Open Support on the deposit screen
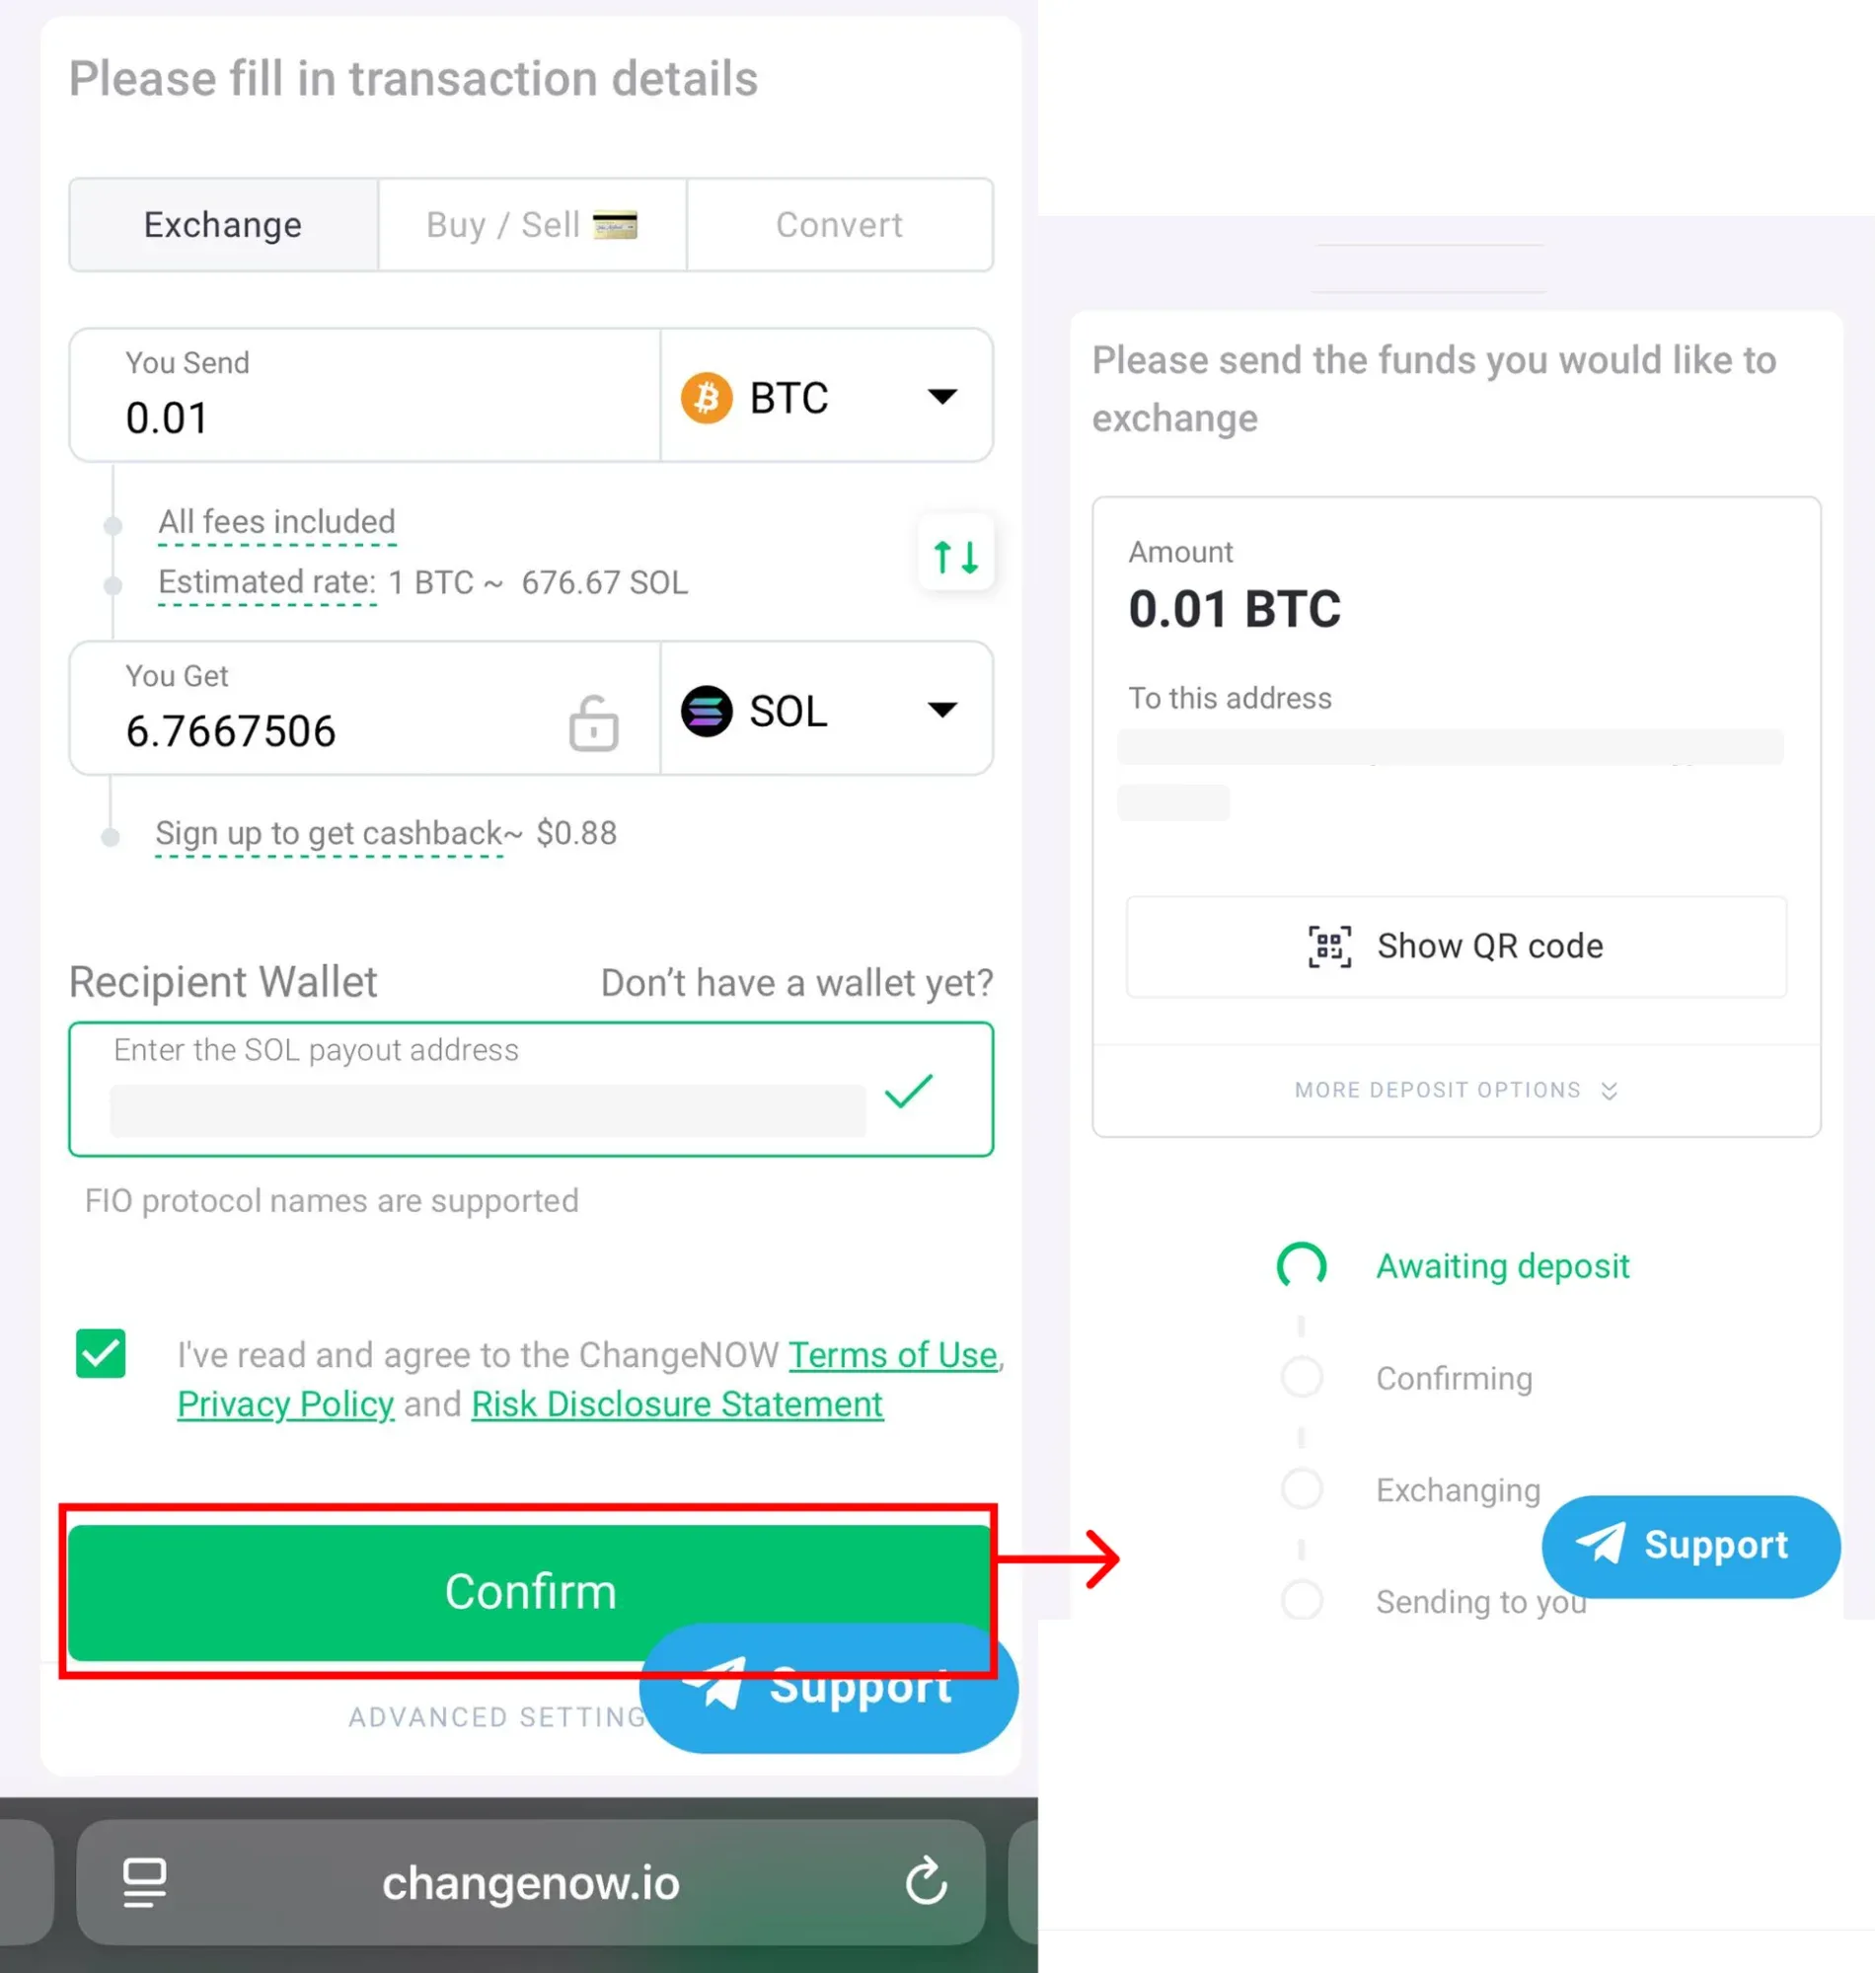 (x=1689, y=1545)
